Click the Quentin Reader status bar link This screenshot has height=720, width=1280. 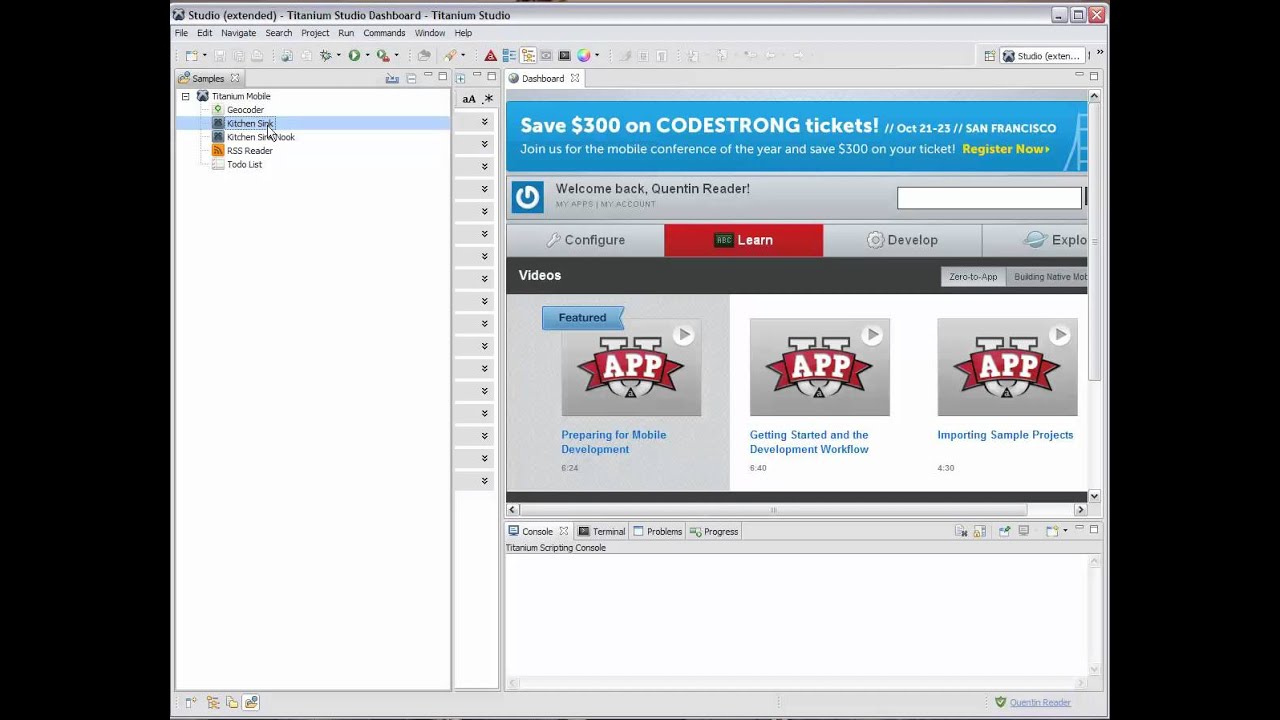click(x=1040, y=702)
